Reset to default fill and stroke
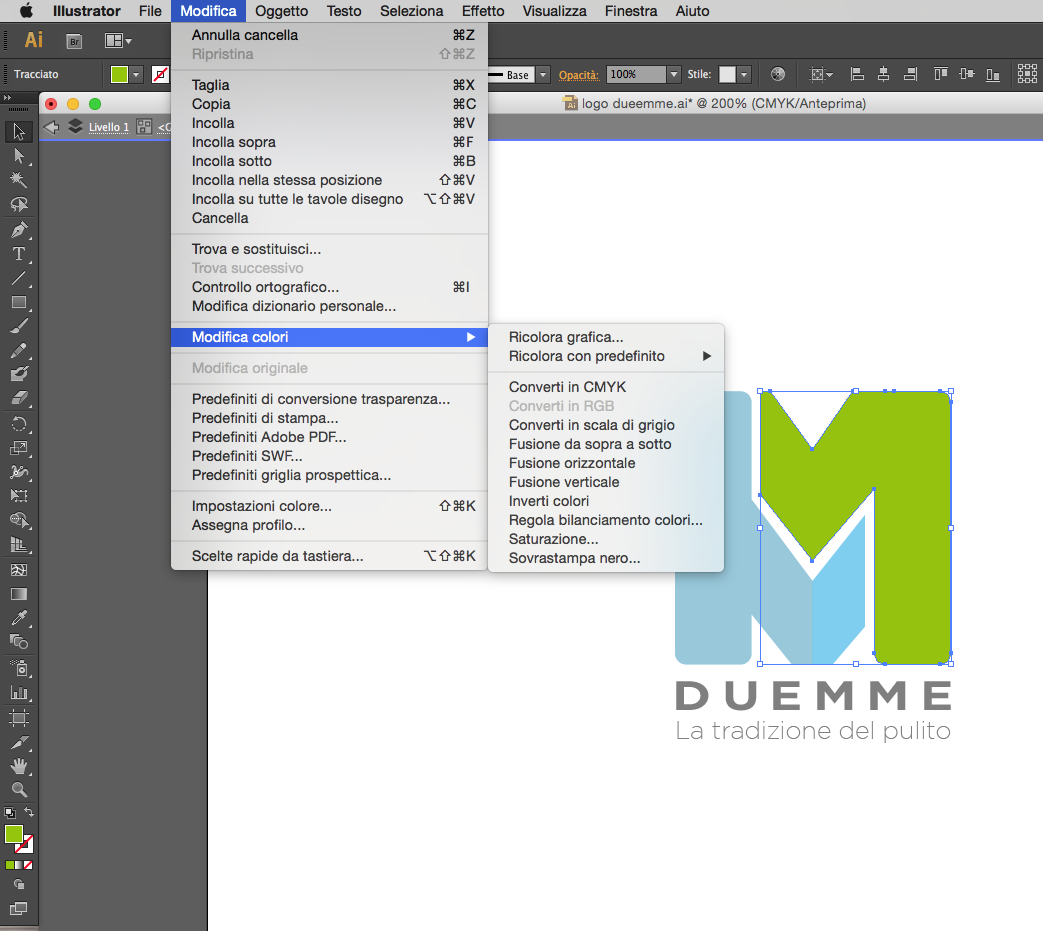The width and height of the screenshot is (1043, 931). (x=9, y=812)
